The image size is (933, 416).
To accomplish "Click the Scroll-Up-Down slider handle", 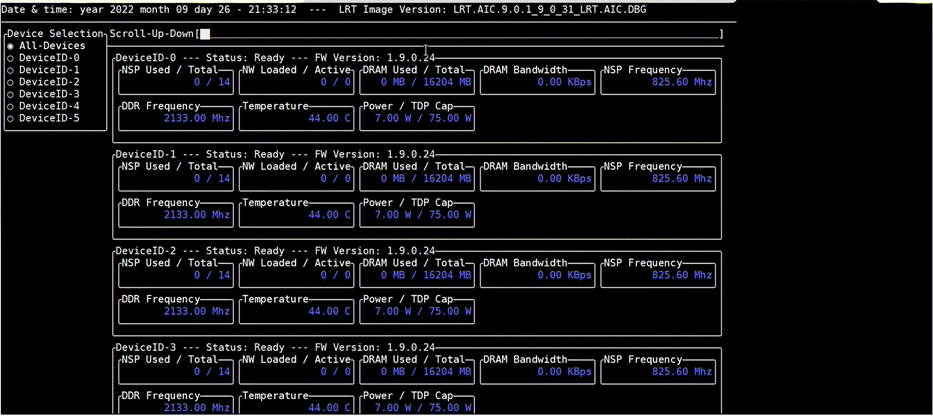I will pyautogui.click(x=205, y=34).
